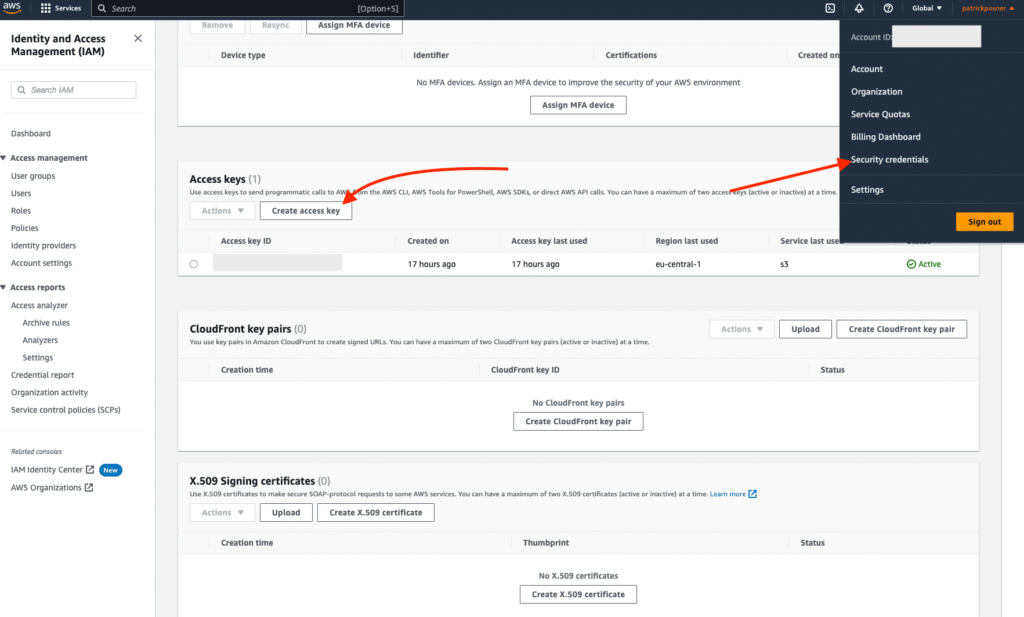Click the Active status checkmark icon

[911, 264]
